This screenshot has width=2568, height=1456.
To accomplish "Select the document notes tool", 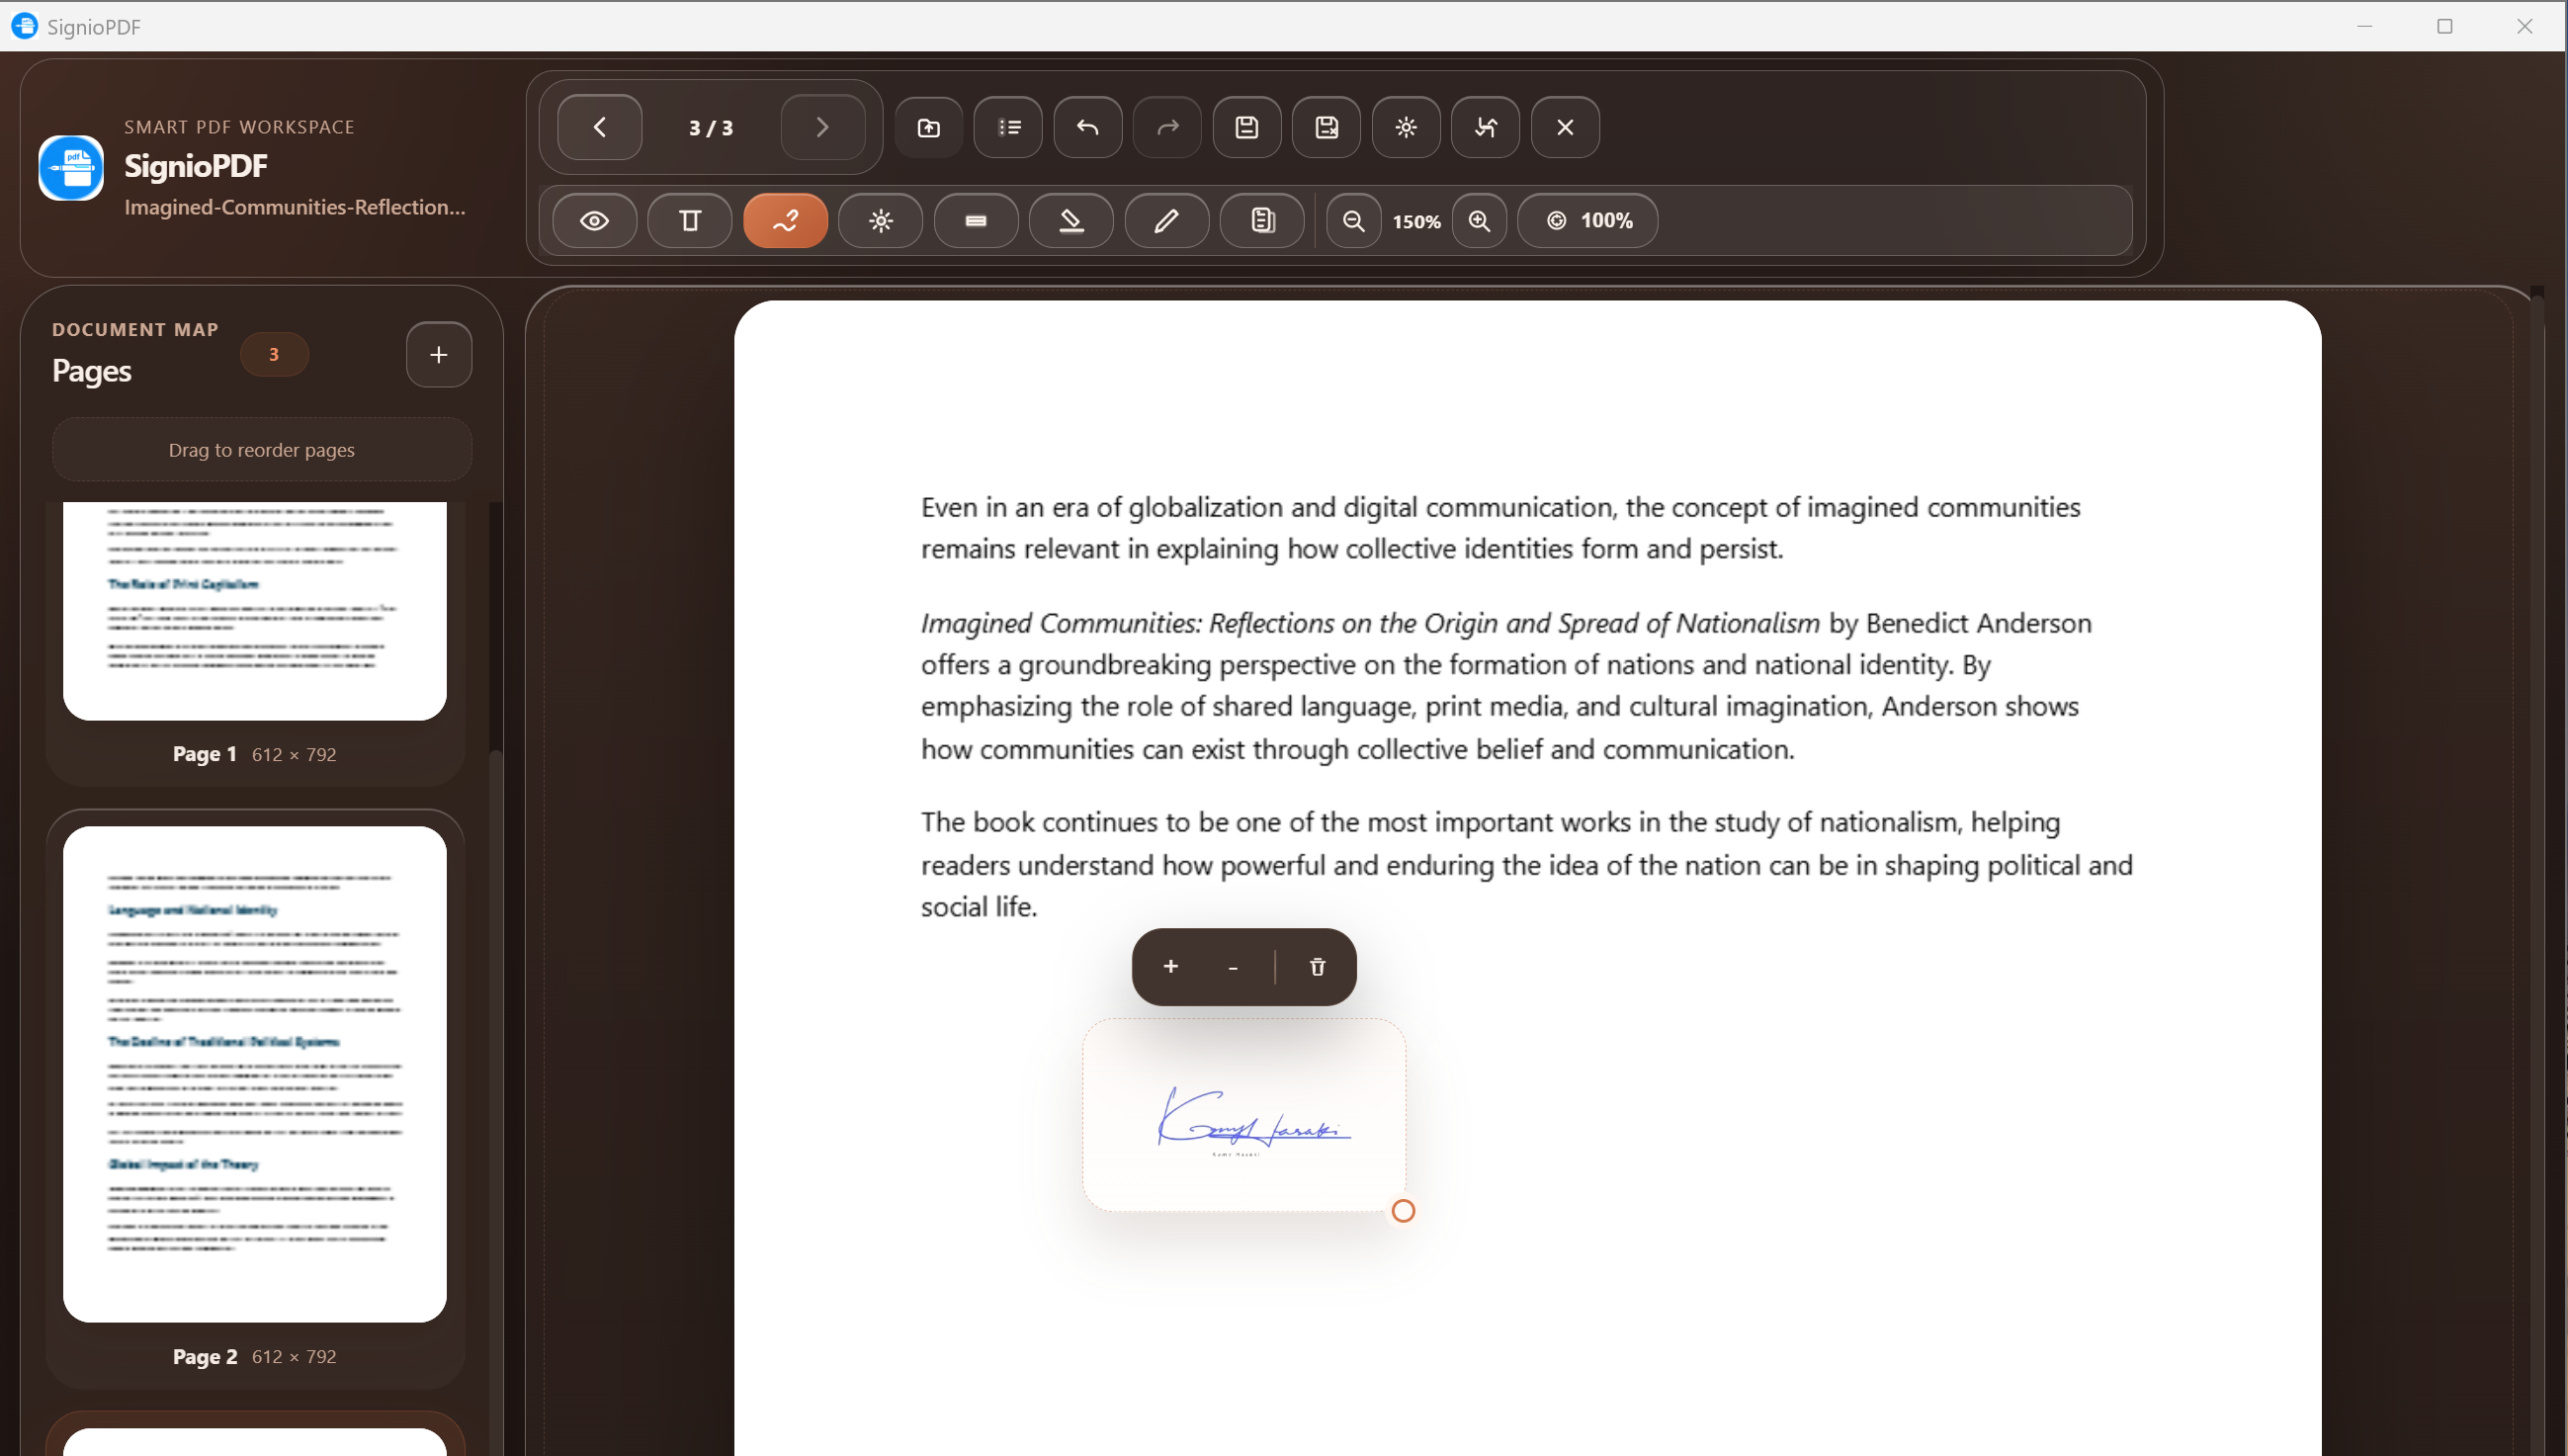I will coord(1262,220).
